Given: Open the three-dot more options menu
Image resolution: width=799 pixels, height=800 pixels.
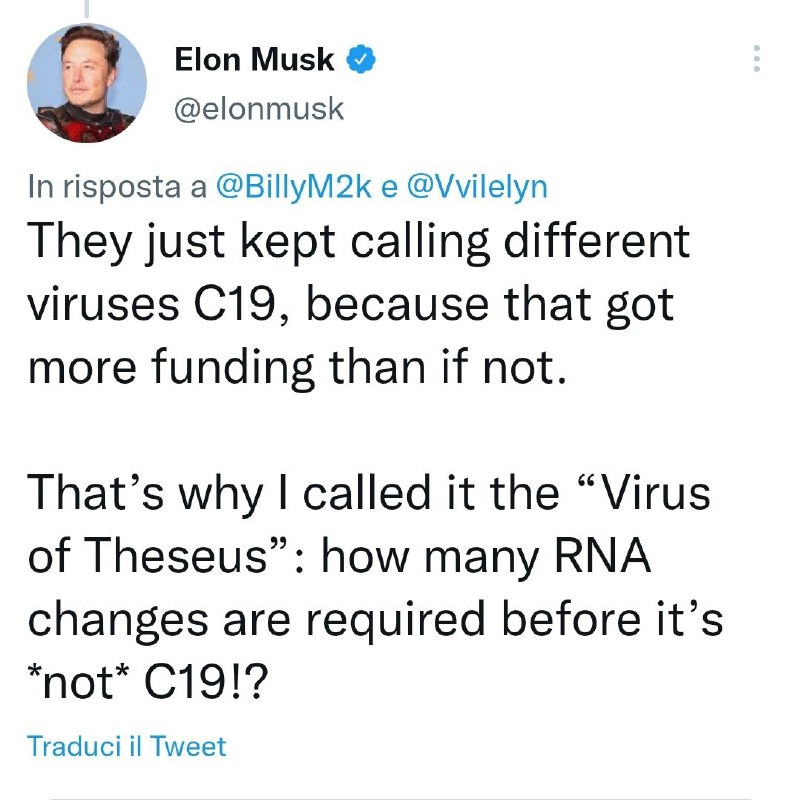Looking at the screenshot, I should 757,58.
